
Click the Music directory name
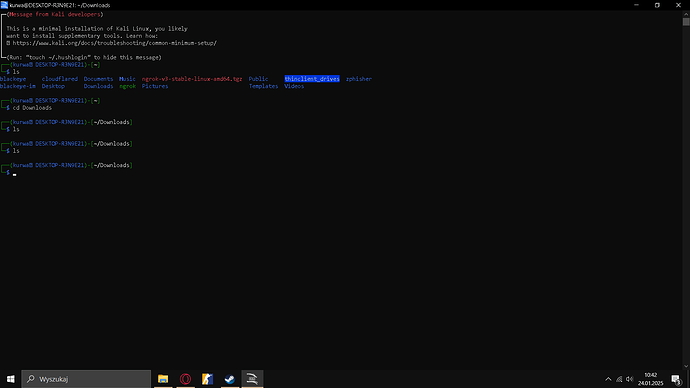tap(127, 79)
